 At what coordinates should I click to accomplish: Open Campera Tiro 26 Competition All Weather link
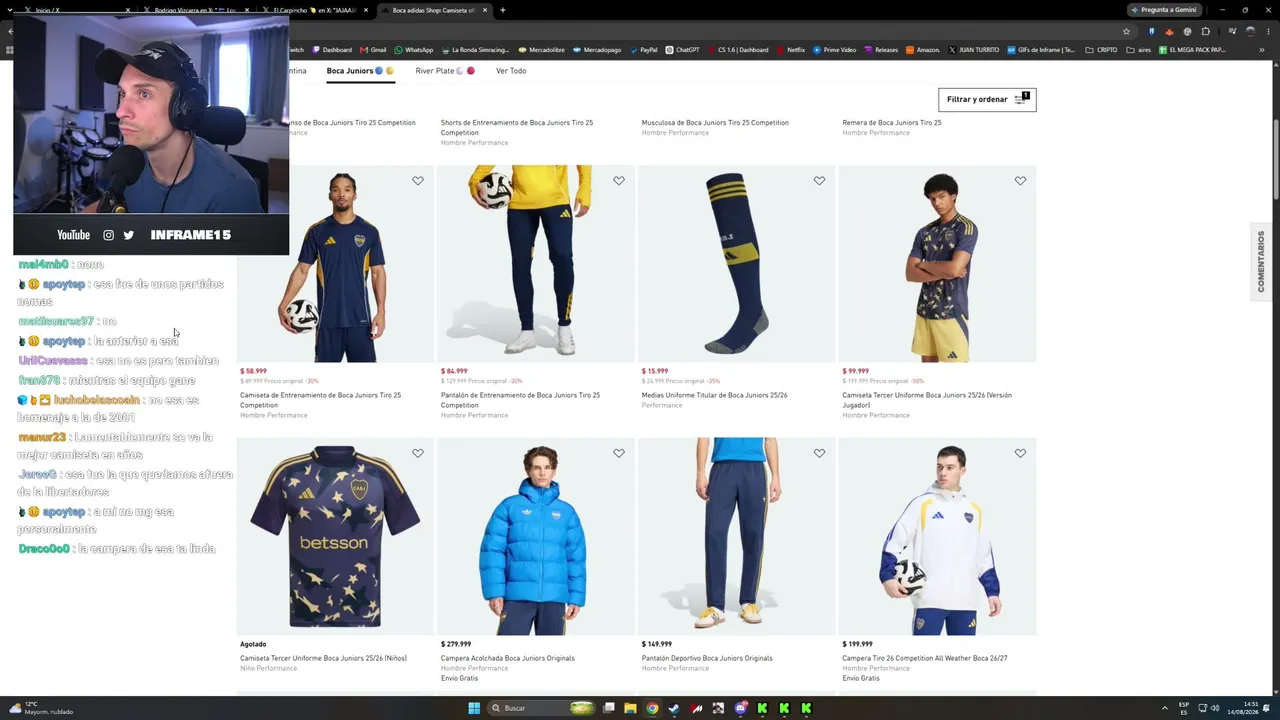(x=925, y=658)
